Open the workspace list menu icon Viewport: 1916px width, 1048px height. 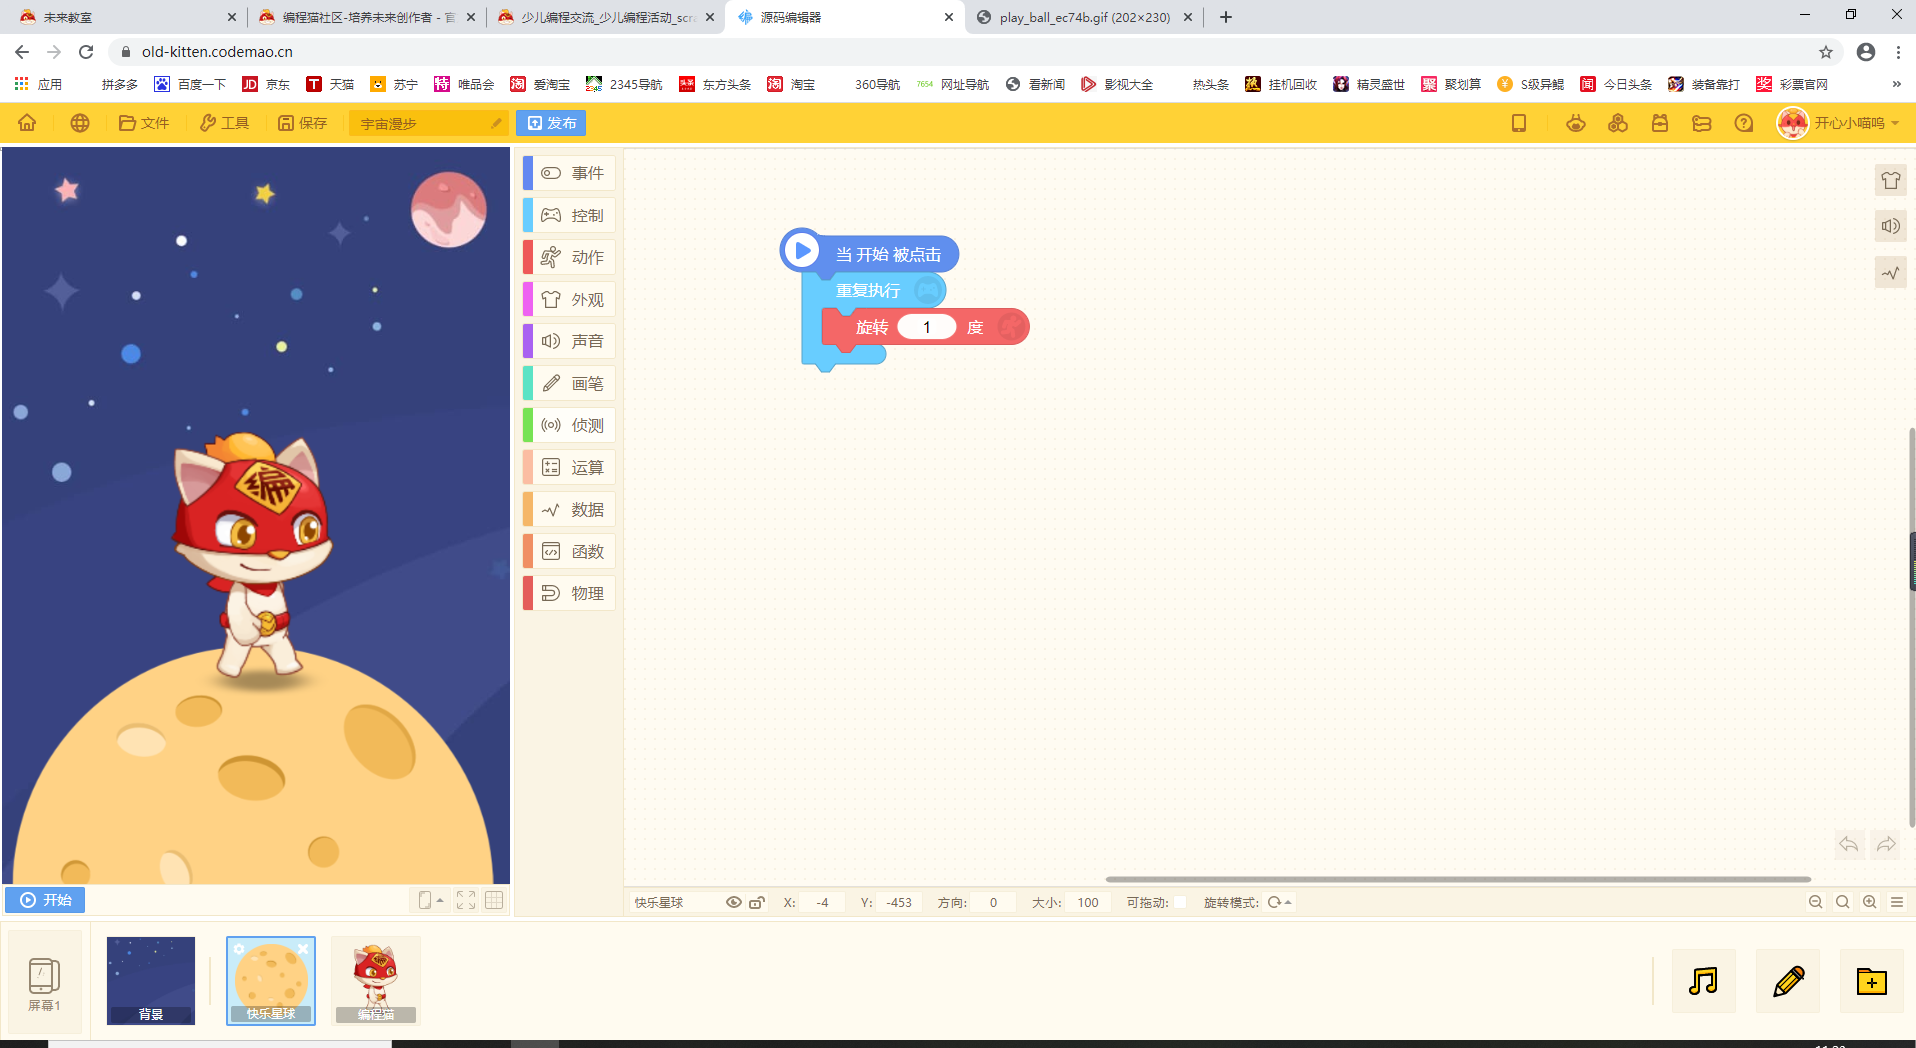pos(1897,902)
